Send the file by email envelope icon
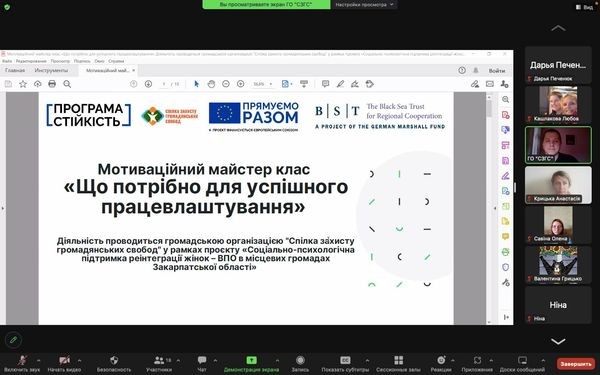 489,84
